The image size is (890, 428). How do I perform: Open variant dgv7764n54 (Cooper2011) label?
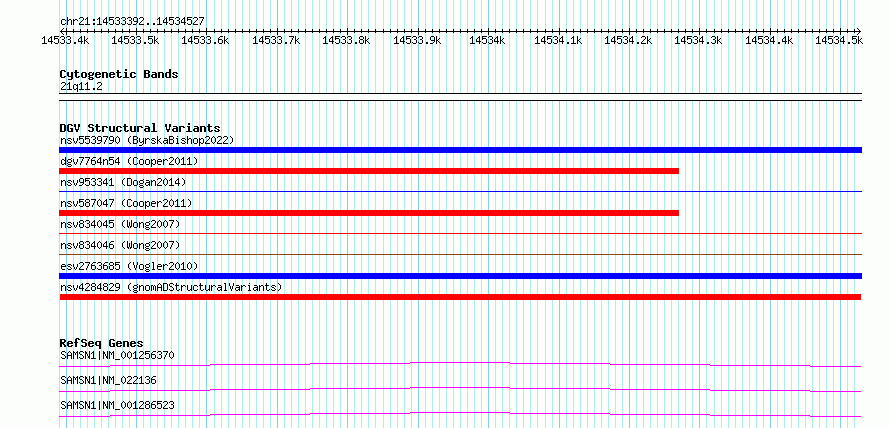tap(129, 161)
